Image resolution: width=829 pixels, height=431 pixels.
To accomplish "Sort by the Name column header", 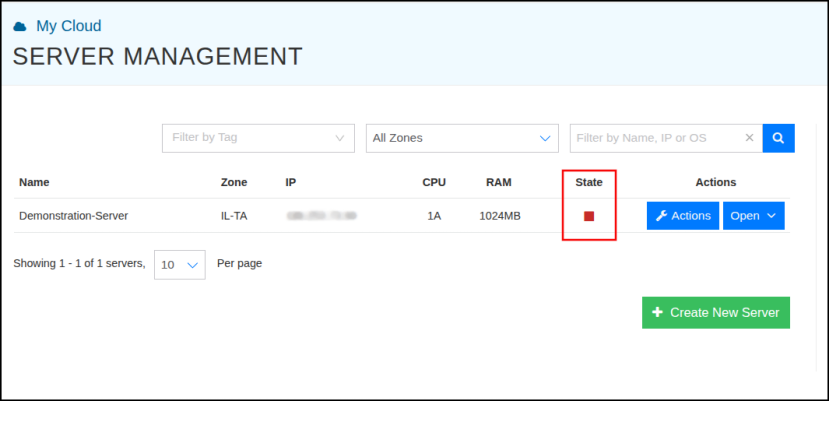I will coord(34,182).
